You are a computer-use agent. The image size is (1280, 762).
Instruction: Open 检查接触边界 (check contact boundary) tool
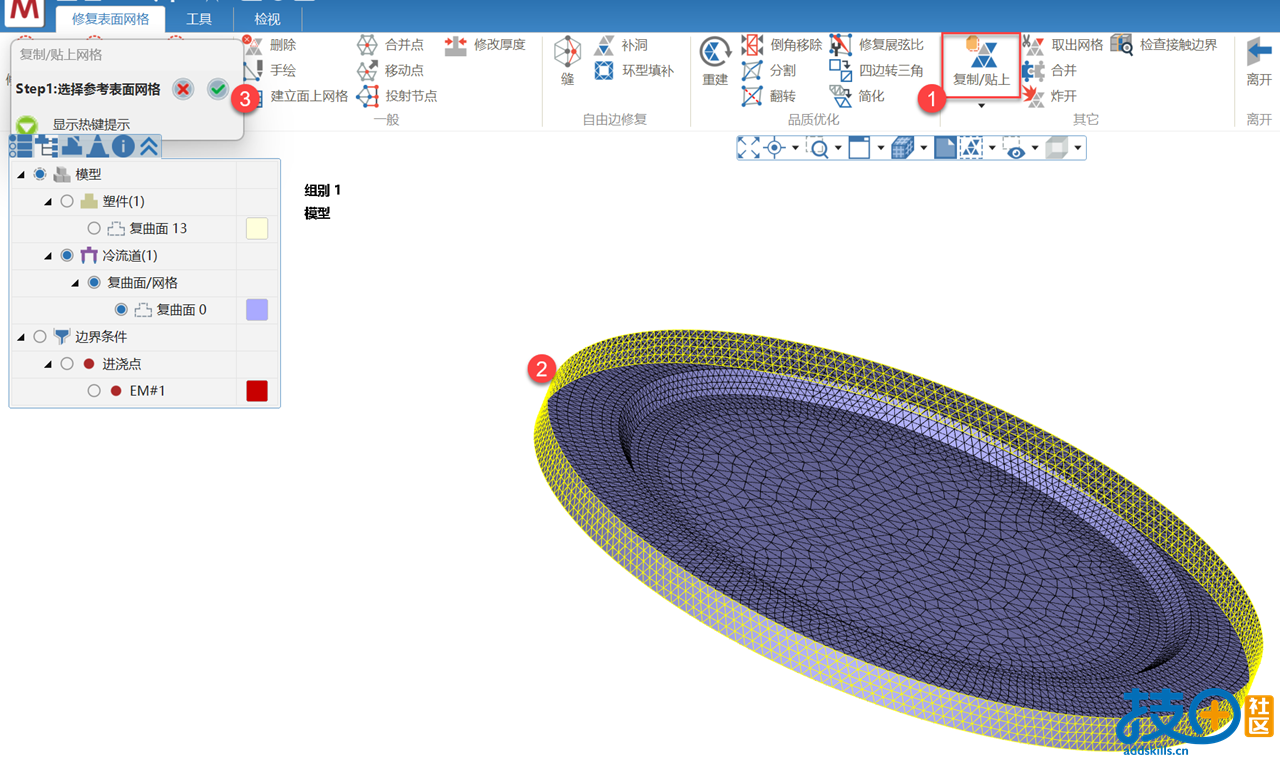coord(1165,45)
